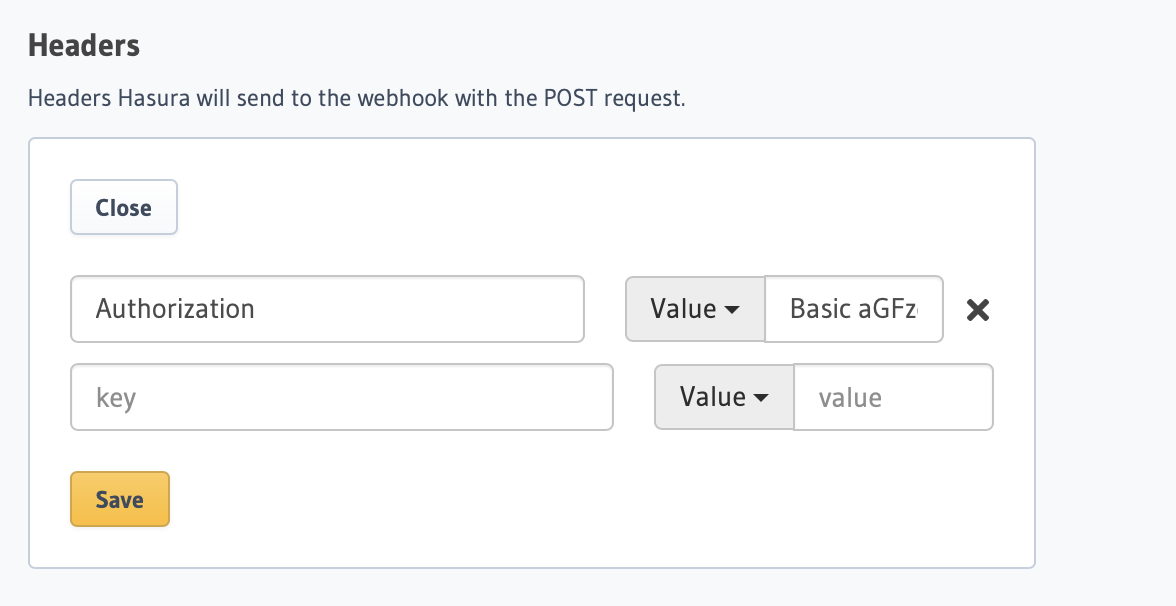Close the headers editor with the Close button
Image resolution: width=1176 pixels, height=606 pixels.
124,207
